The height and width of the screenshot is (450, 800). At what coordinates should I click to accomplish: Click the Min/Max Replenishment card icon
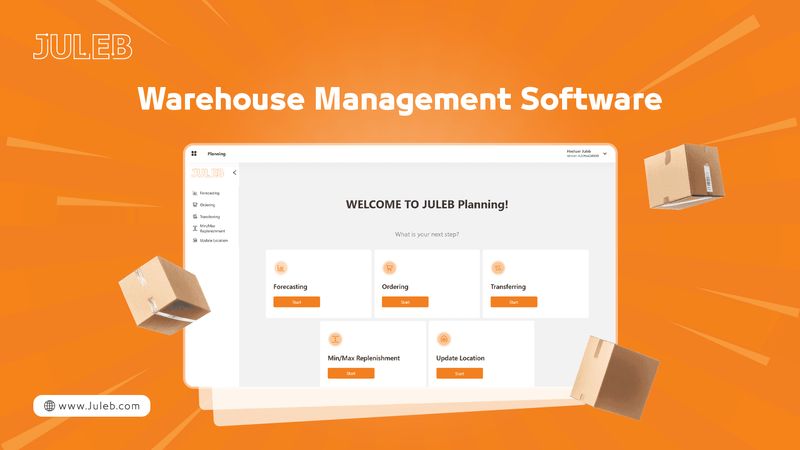(335, 338)
